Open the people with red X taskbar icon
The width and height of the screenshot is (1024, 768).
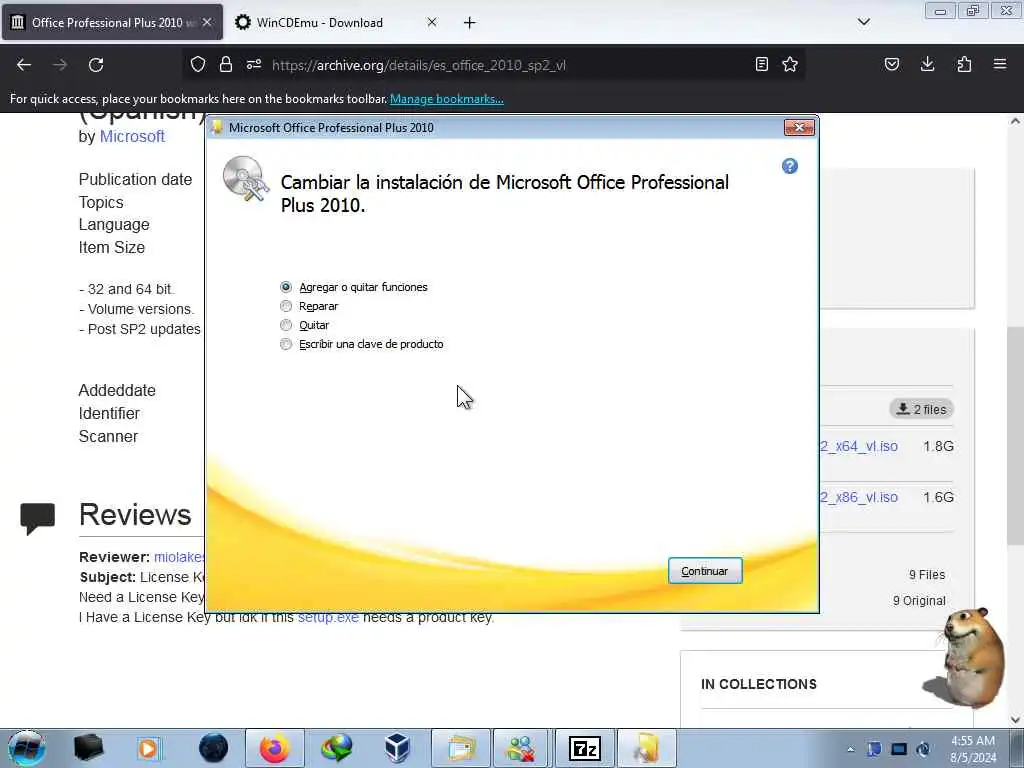(x=521, y=748)
